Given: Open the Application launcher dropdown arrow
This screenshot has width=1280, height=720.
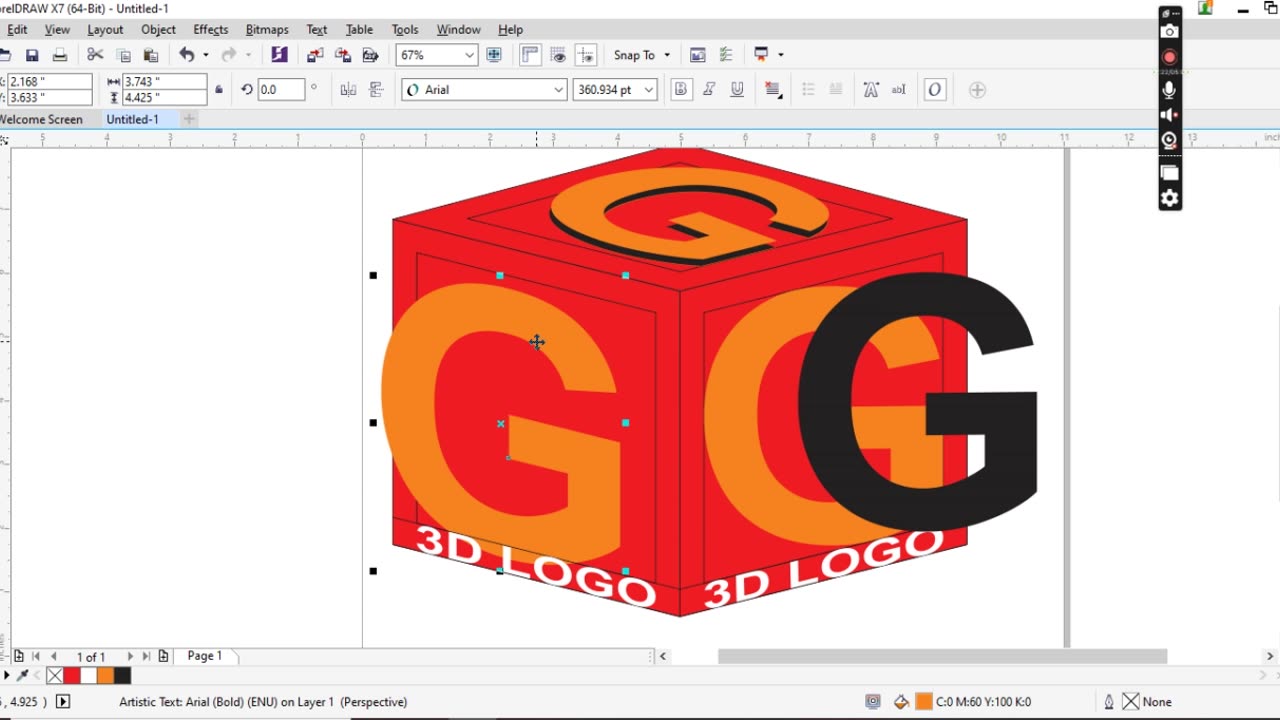Looking at the screenshot, I should (x=781, y=56).
